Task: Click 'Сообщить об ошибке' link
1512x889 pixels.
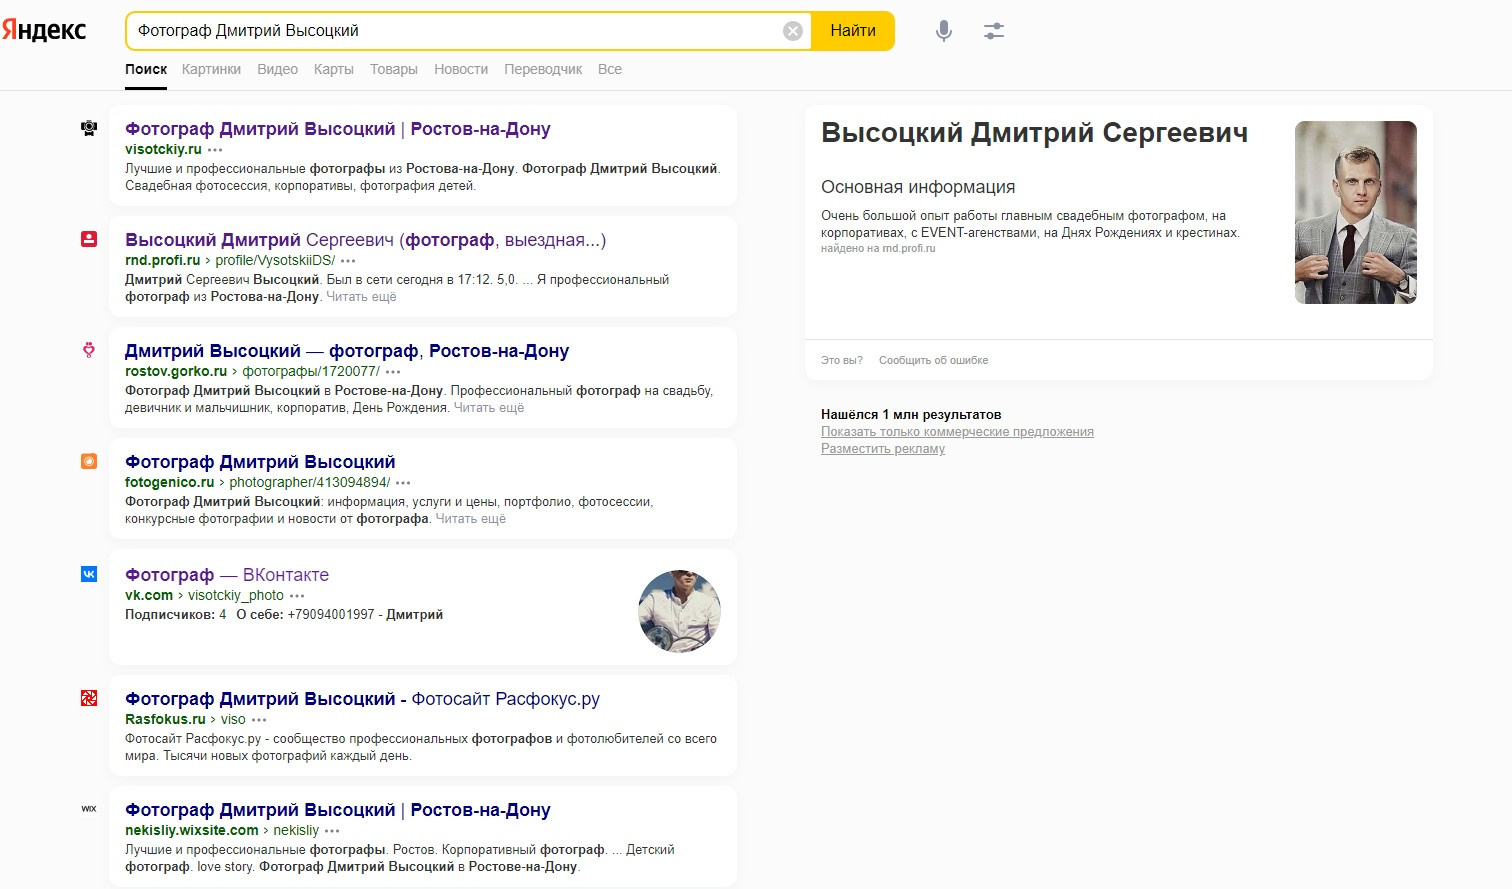Action: pyautogui.click(x=933, y=360)
